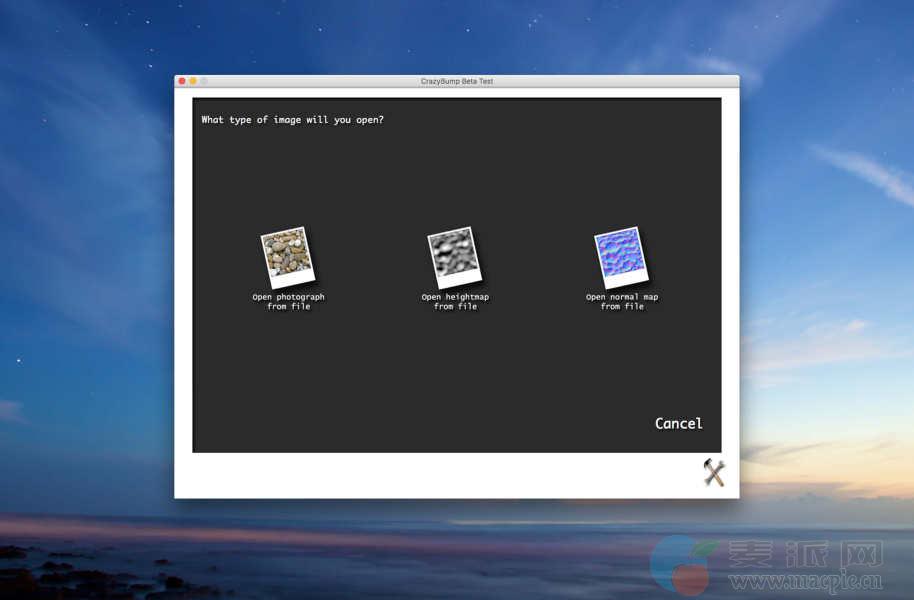The image size is (914, 600).
Task: Click the word "photograph" under pebble thumbnail
Action: [x=300, y=297]
